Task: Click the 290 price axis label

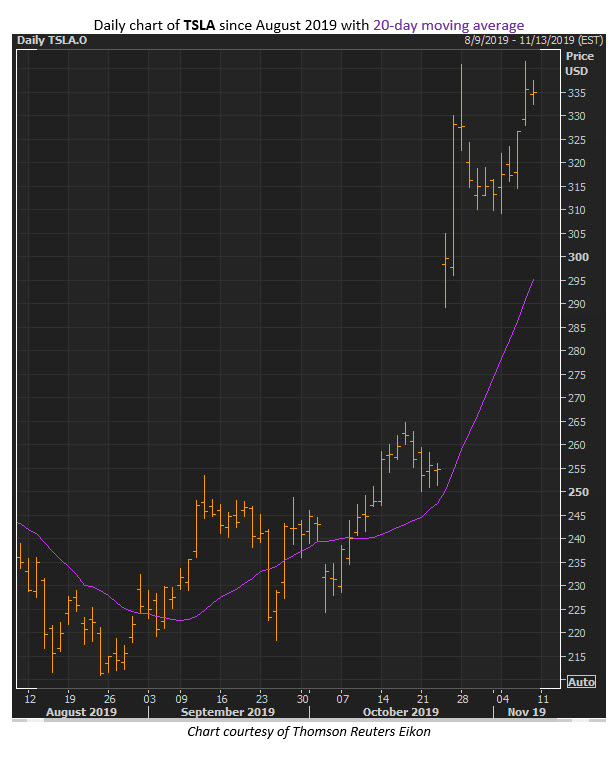Action: click(x=576, y=304)
